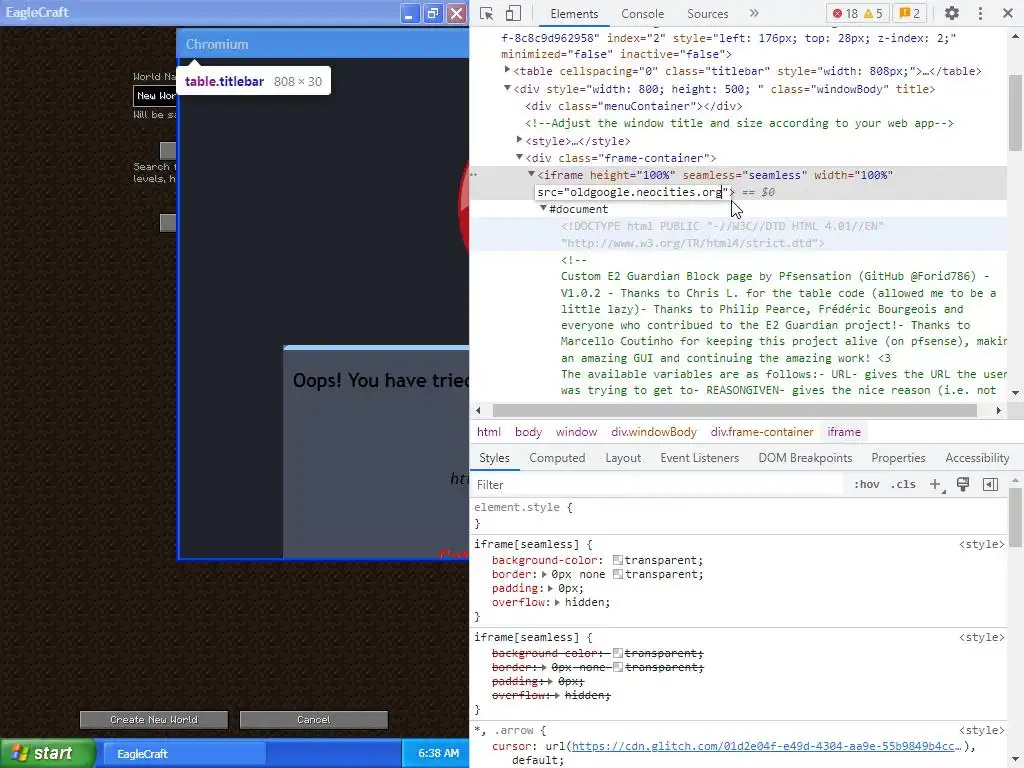Image resolution: width=1024 pixels, height=768 pixels.
Task: Open style source link of first iframe rule
Action: (x=981, y=544)
